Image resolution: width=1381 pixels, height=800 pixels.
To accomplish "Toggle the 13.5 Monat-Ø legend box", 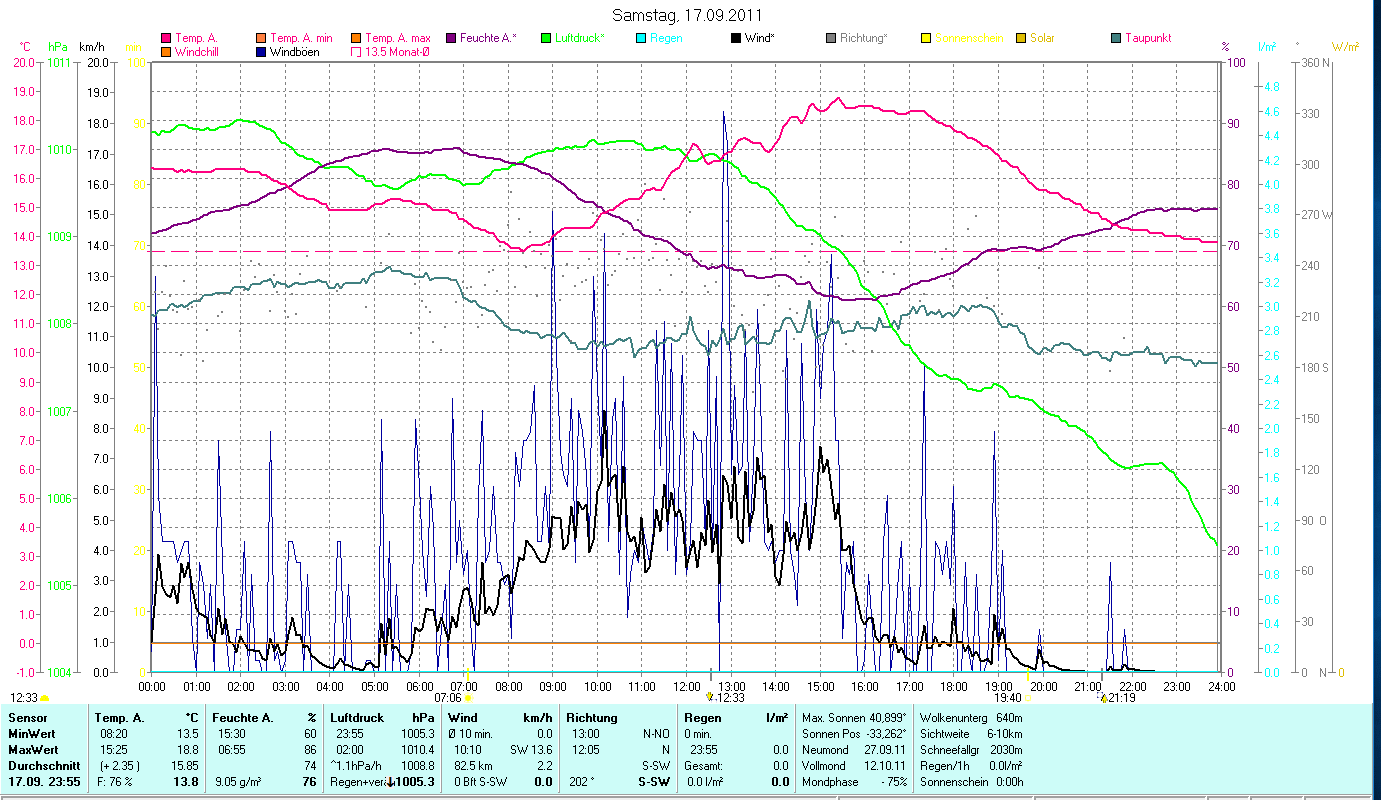I will click(356, 51).
